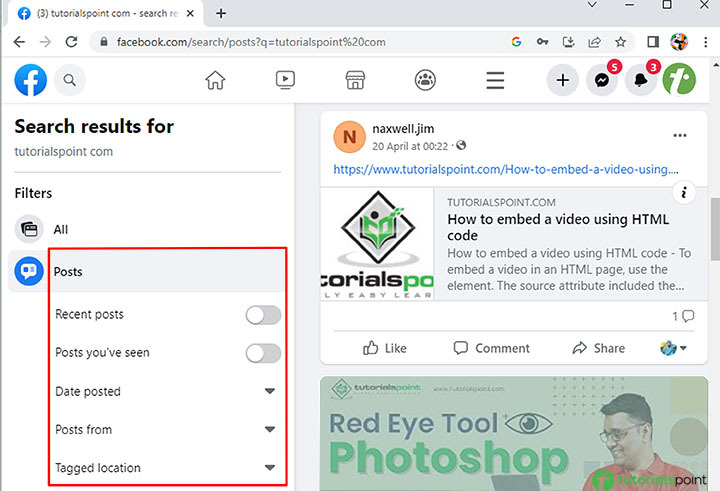The width and height of the screenshot is (720, 491).
Task: Click the browser address bar URL
Action: [x=251, y=42]
